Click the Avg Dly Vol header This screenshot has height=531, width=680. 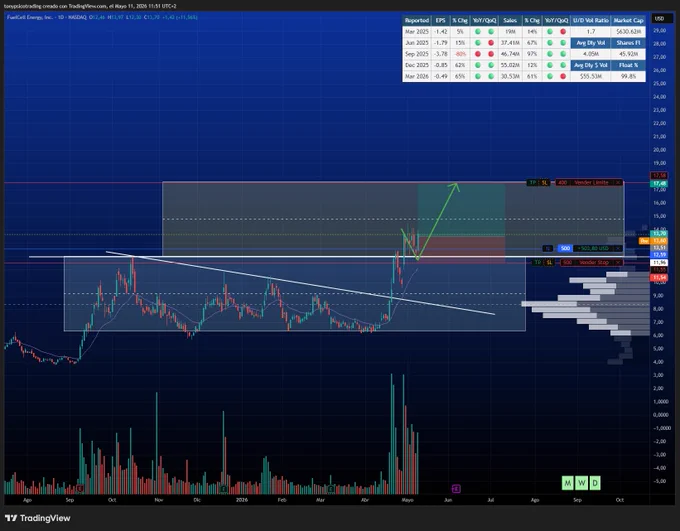point(591,43)
